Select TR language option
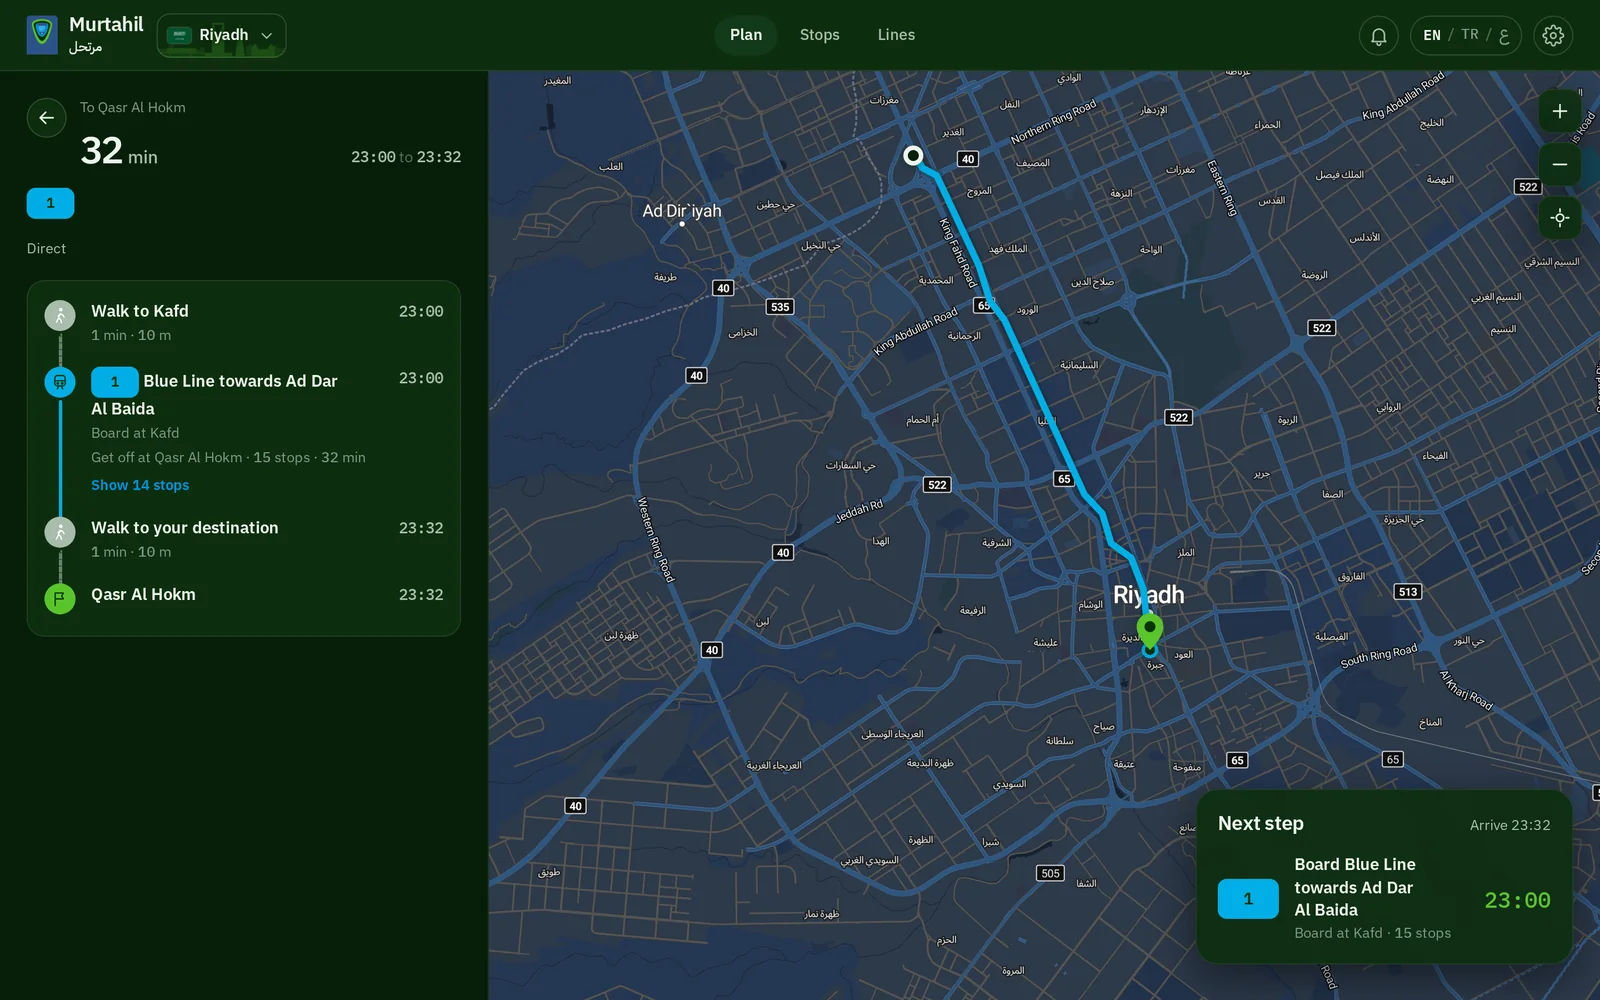 (1469, 35)
